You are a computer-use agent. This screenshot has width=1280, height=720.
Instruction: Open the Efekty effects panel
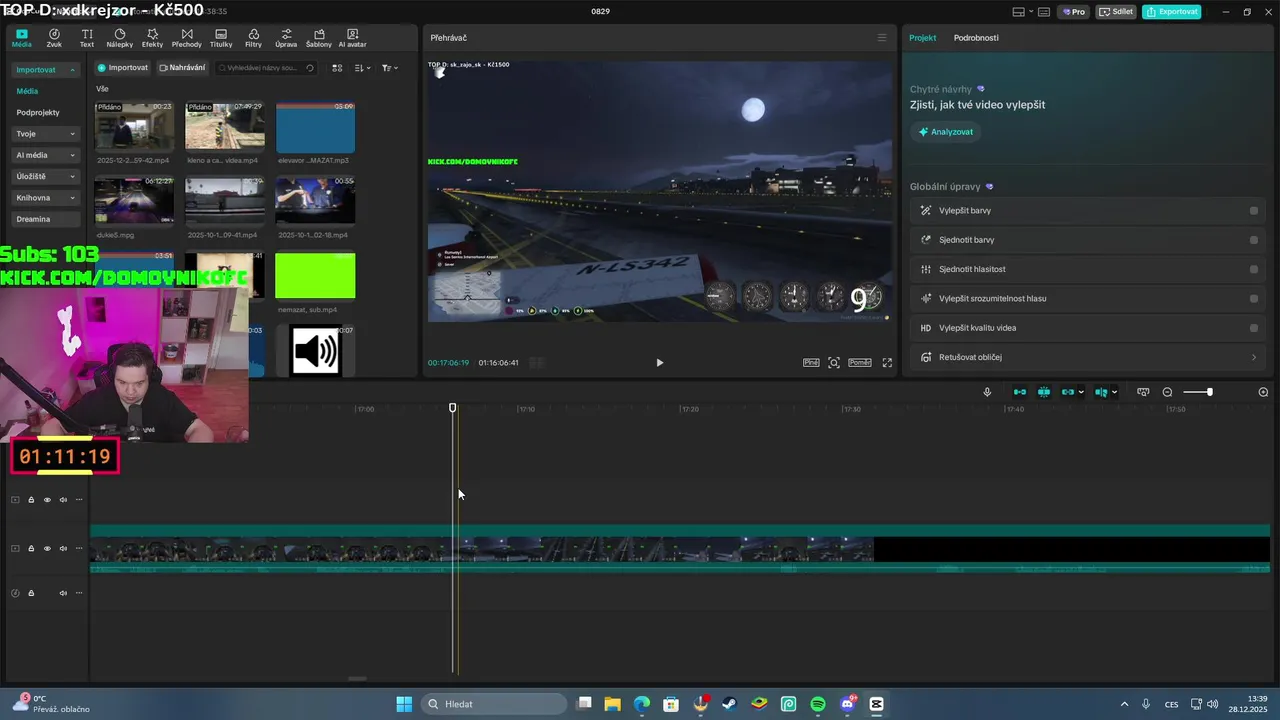tap(152, 38)
